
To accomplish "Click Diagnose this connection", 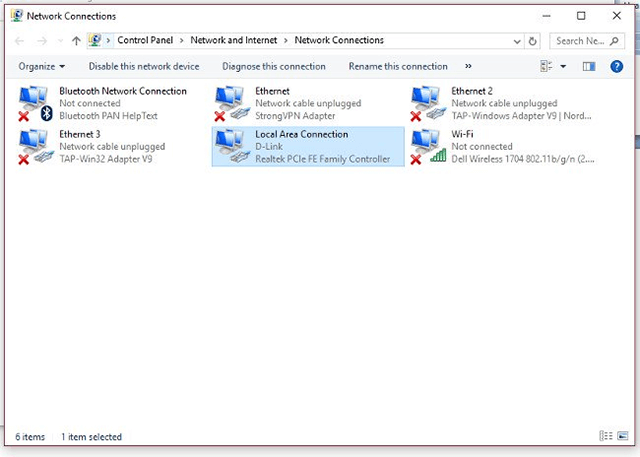I will (x=274, y=66).
